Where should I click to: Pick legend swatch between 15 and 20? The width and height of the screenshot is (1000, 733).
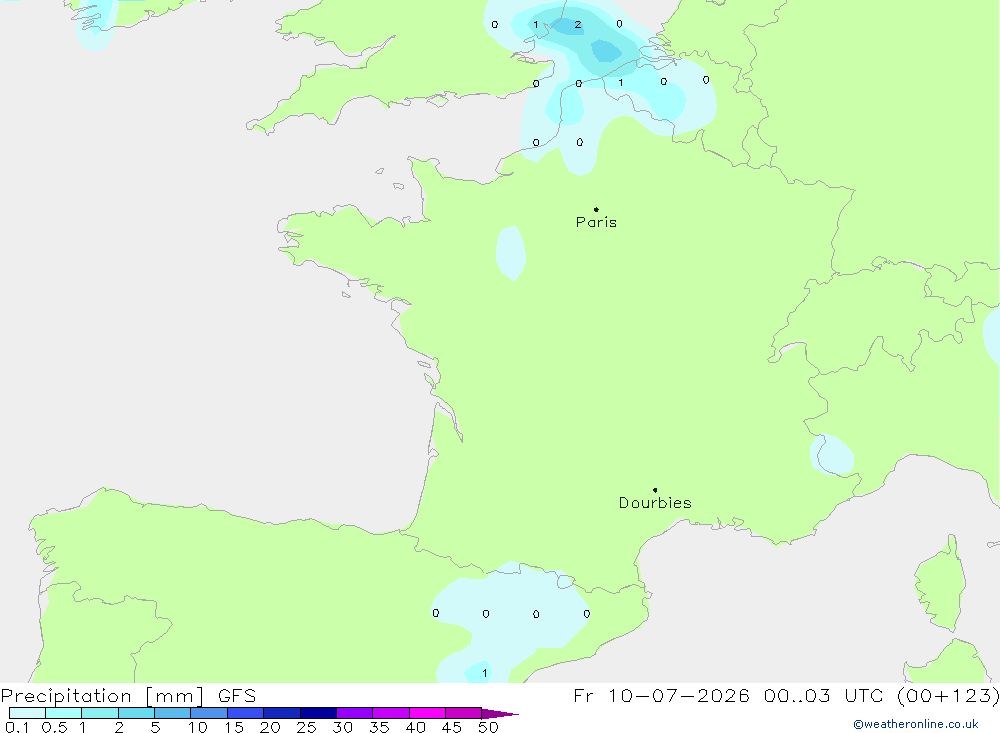[246, 713]
